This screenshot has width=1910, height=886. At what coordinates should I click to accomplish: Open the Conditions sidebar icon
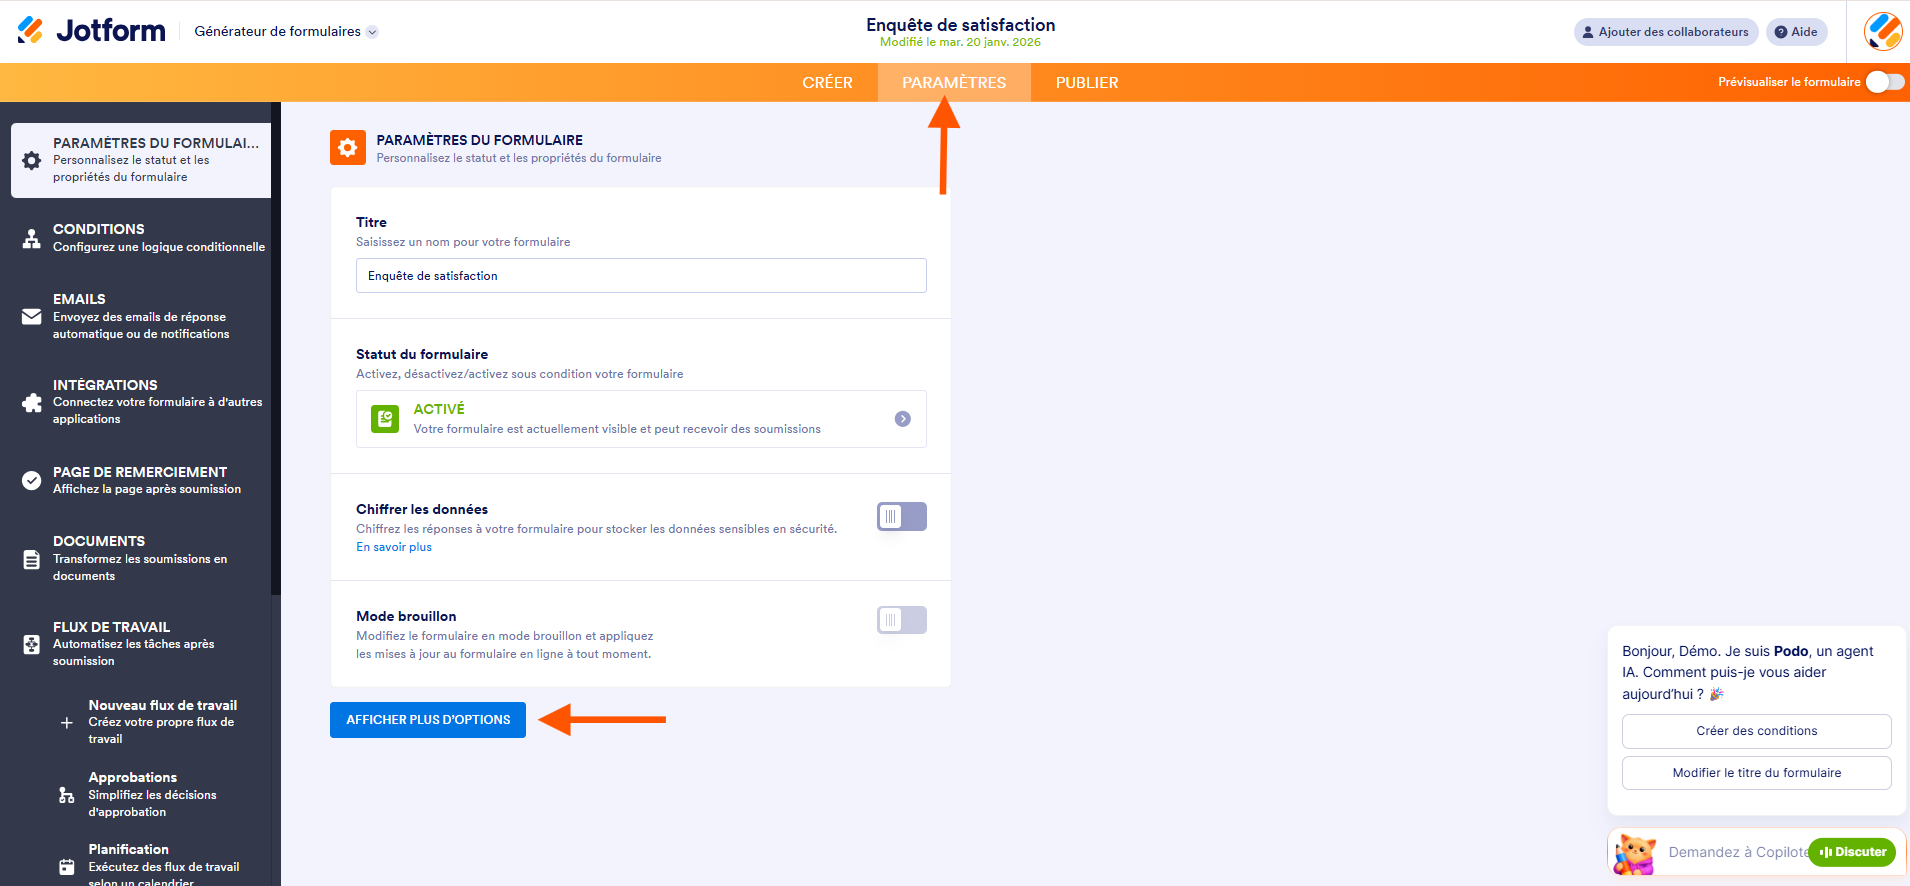click(x=32, y=238)
